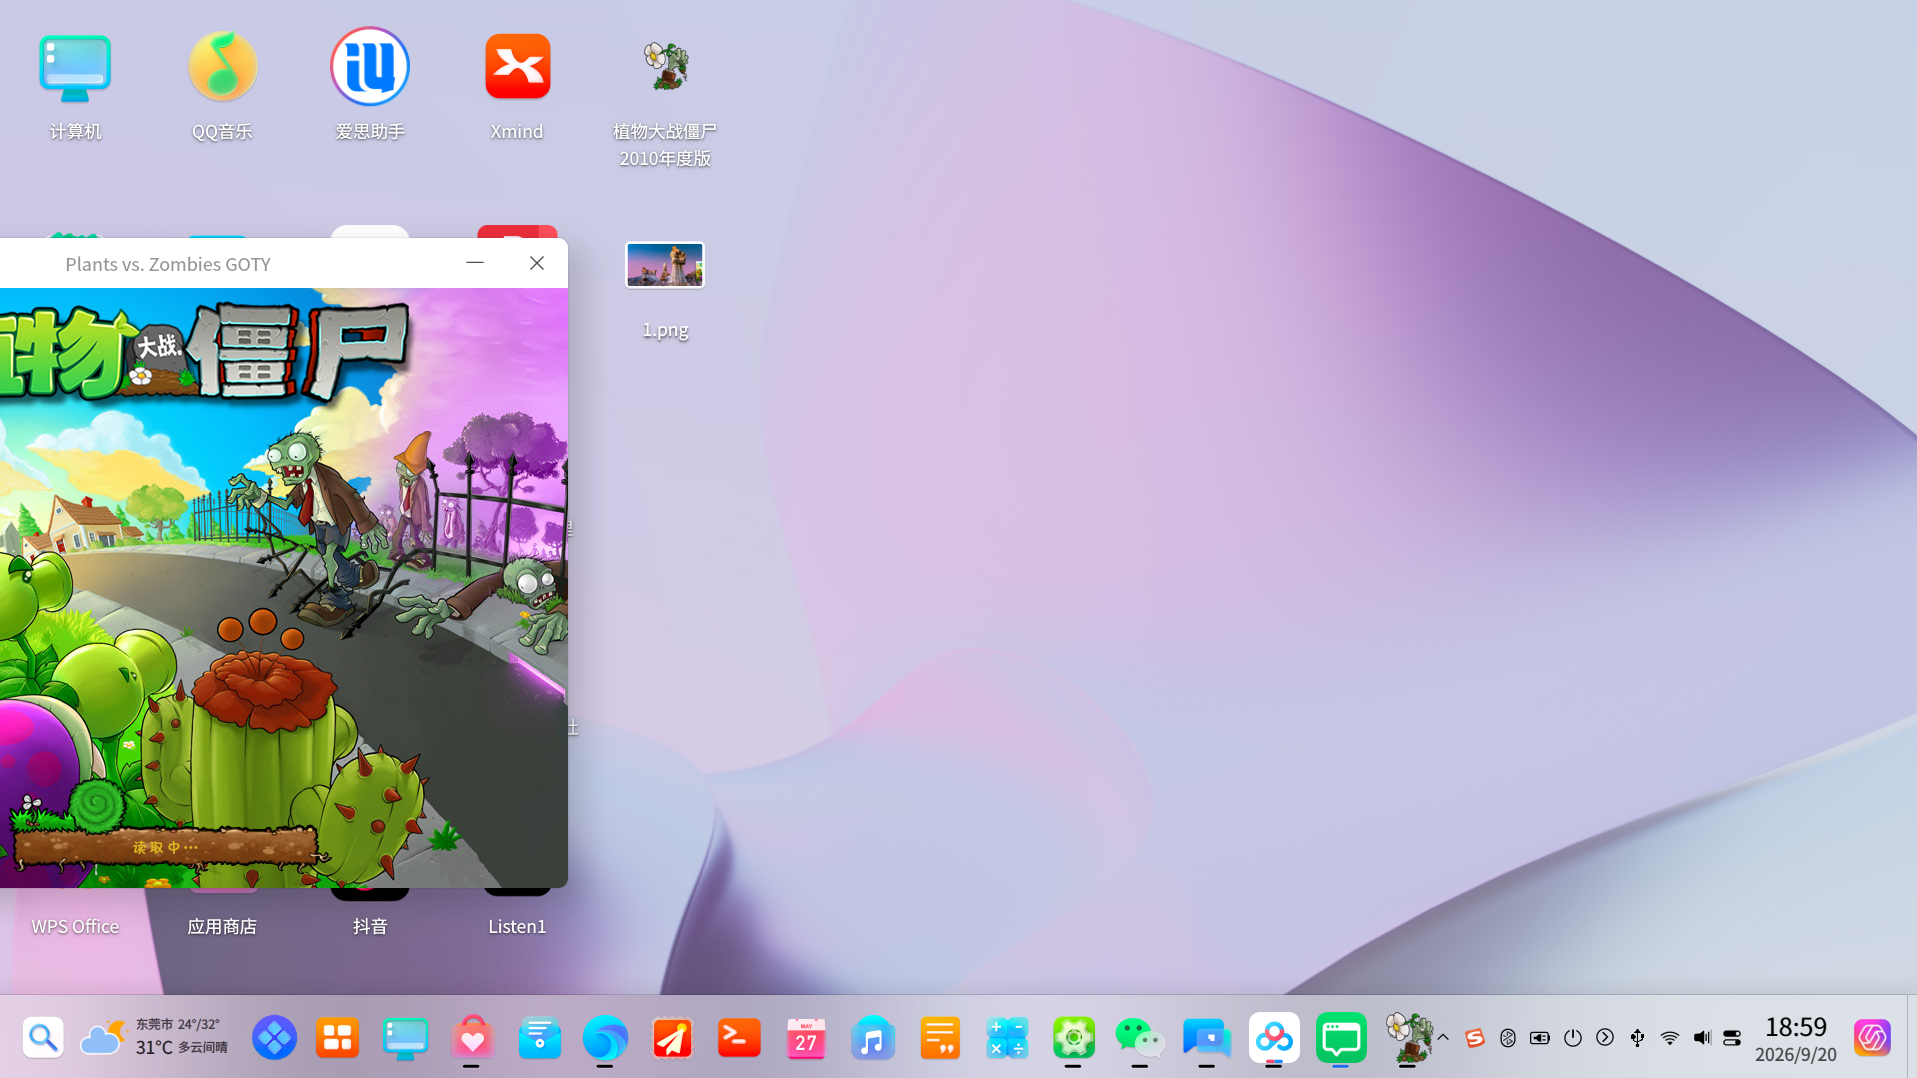Open the Wi-Fi network tray icon

[x=1670, y=1038]
